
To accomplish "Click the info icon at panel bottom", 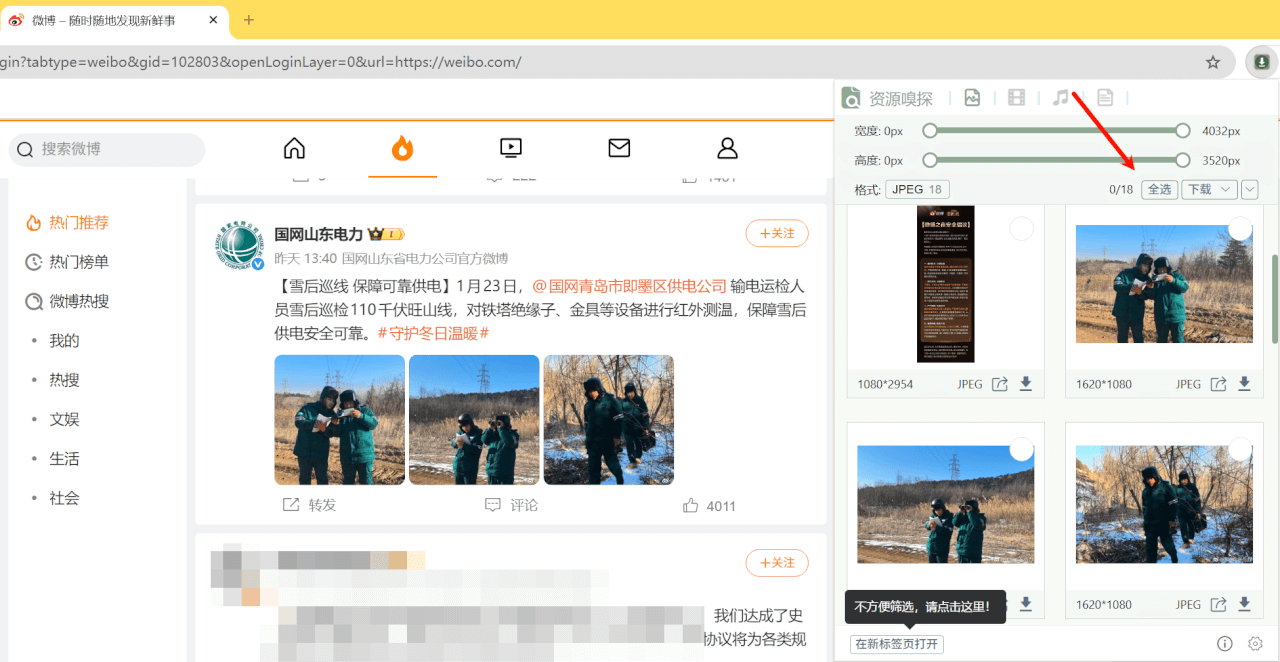I will (1225, 644).
